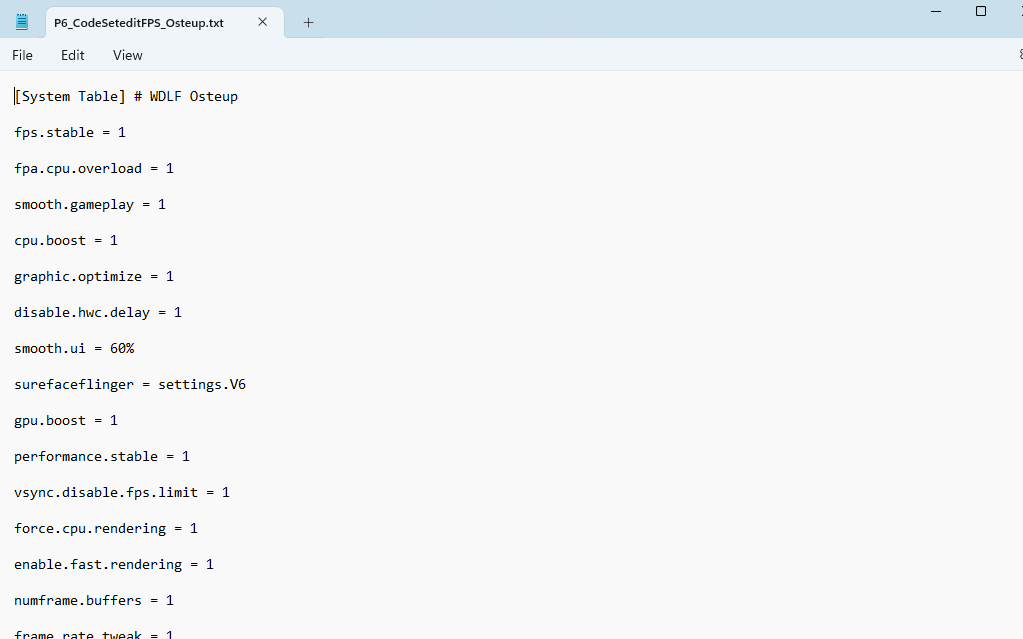Open the File menu
The image size is (1023, 639).
pos(22,55)
